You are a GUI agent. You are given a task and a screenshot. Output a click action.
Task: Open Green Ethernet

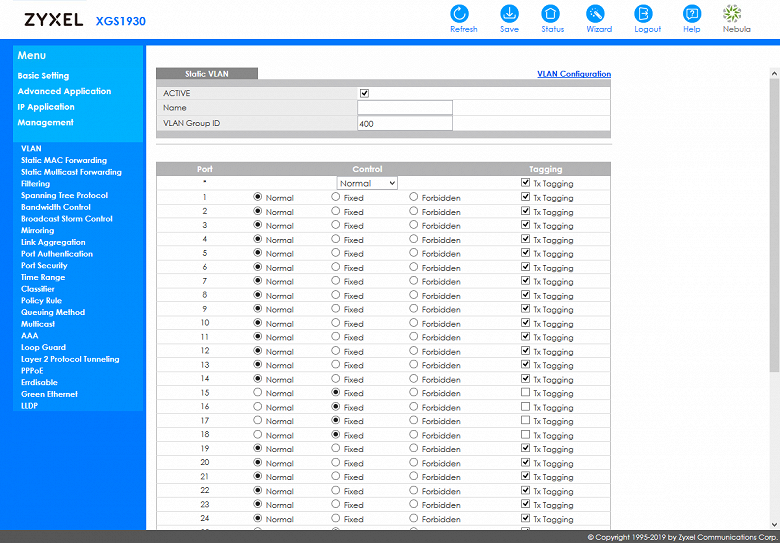click(x=49, y=394)
